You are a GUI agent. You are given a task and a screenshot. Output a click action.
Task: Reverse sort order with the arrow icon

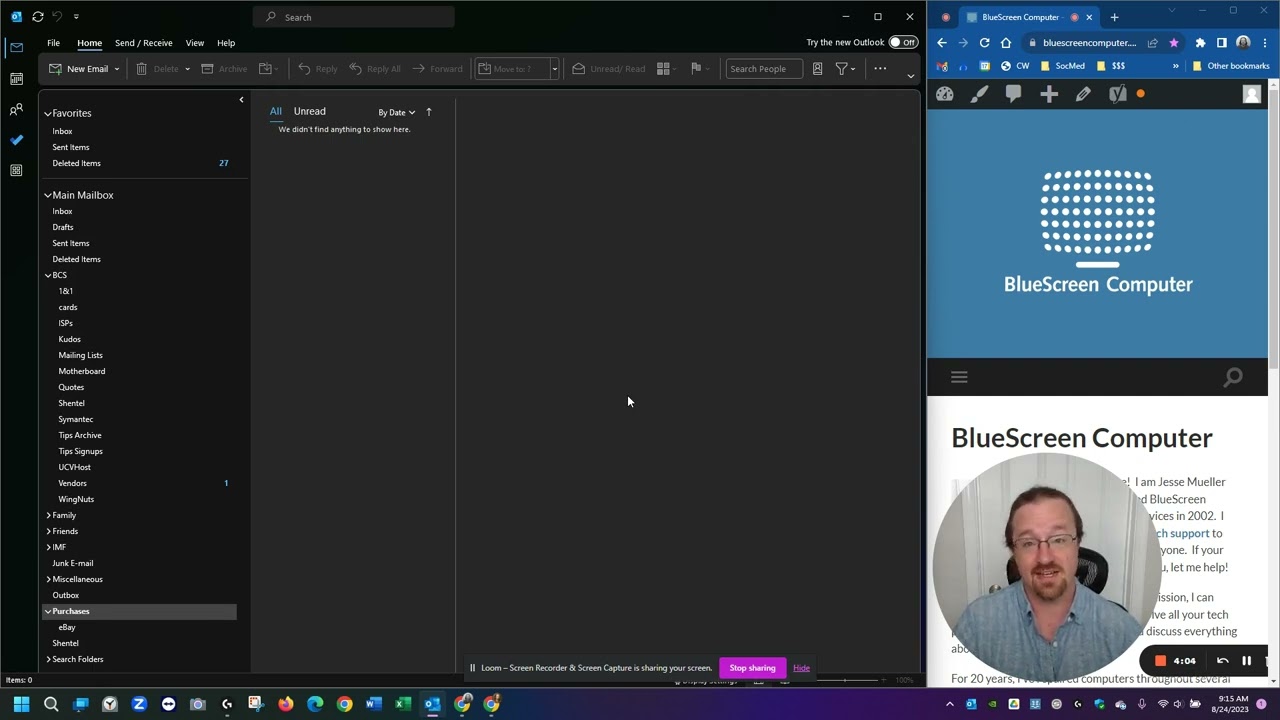[x=429, y=112]
